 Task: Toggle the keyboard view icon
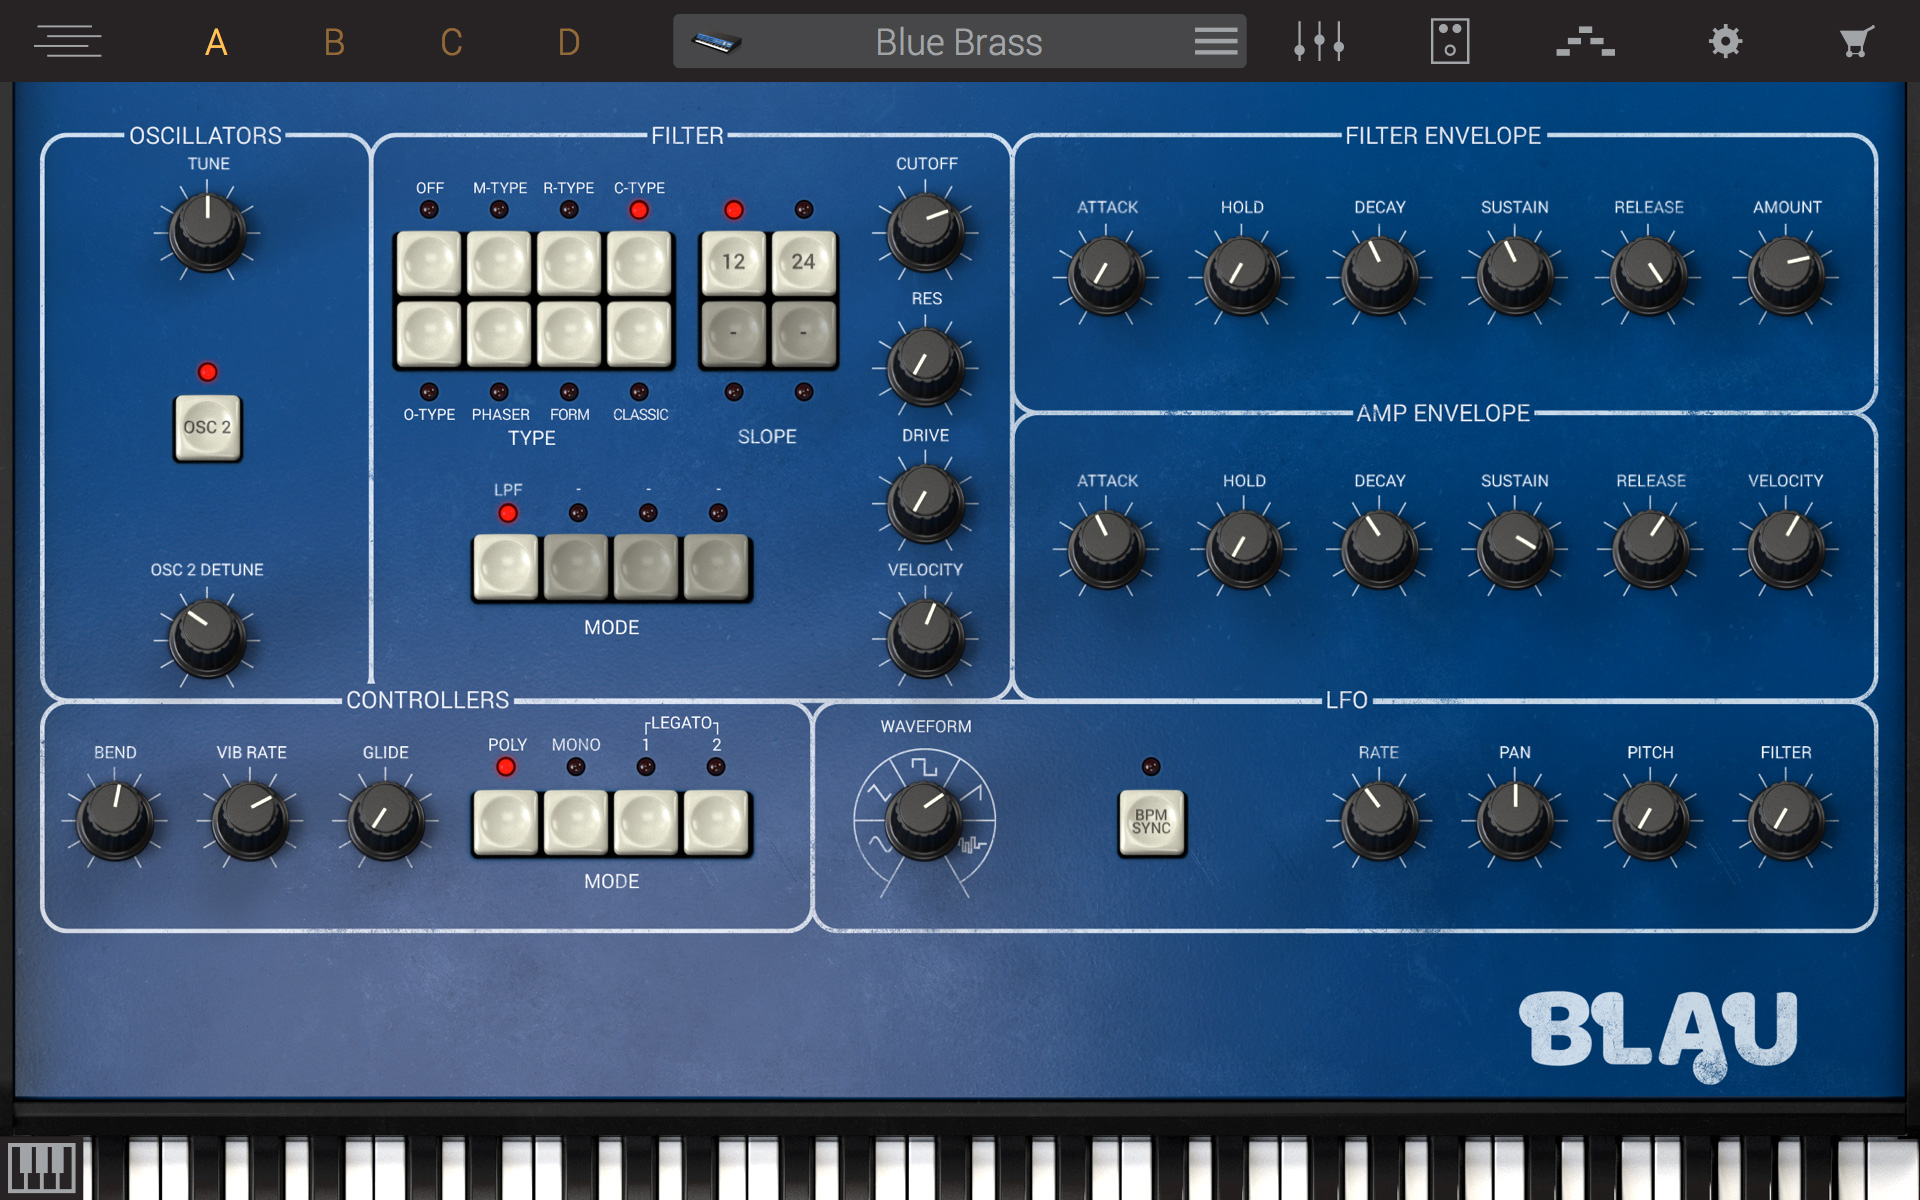coord(41,1166)
